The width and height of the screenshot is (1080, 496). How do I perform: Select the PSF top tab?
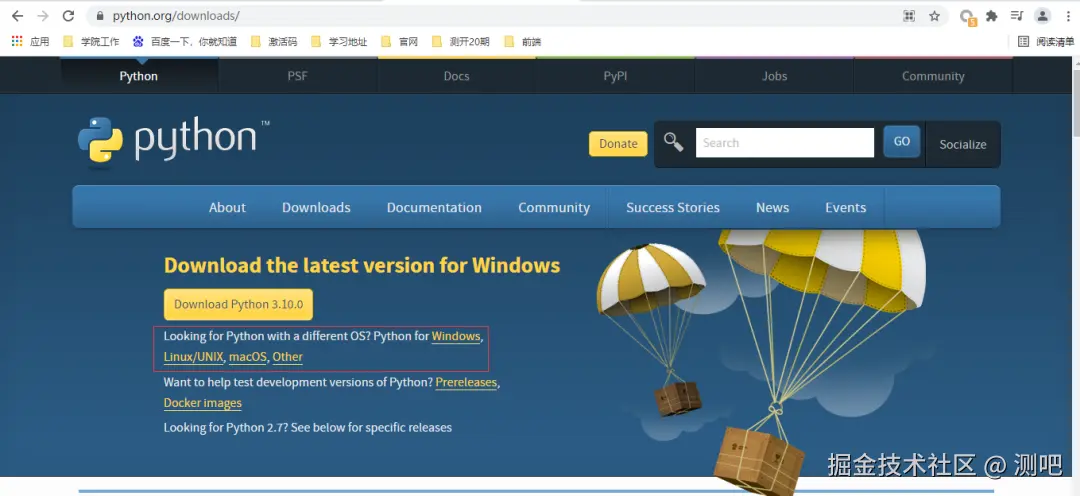[x=298, y=76]
